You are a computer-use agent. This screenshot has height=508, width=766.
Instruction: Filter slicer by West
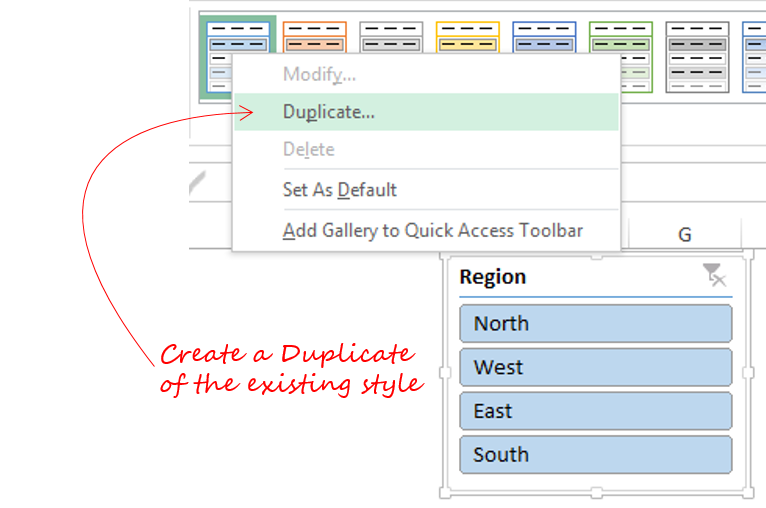596,367
